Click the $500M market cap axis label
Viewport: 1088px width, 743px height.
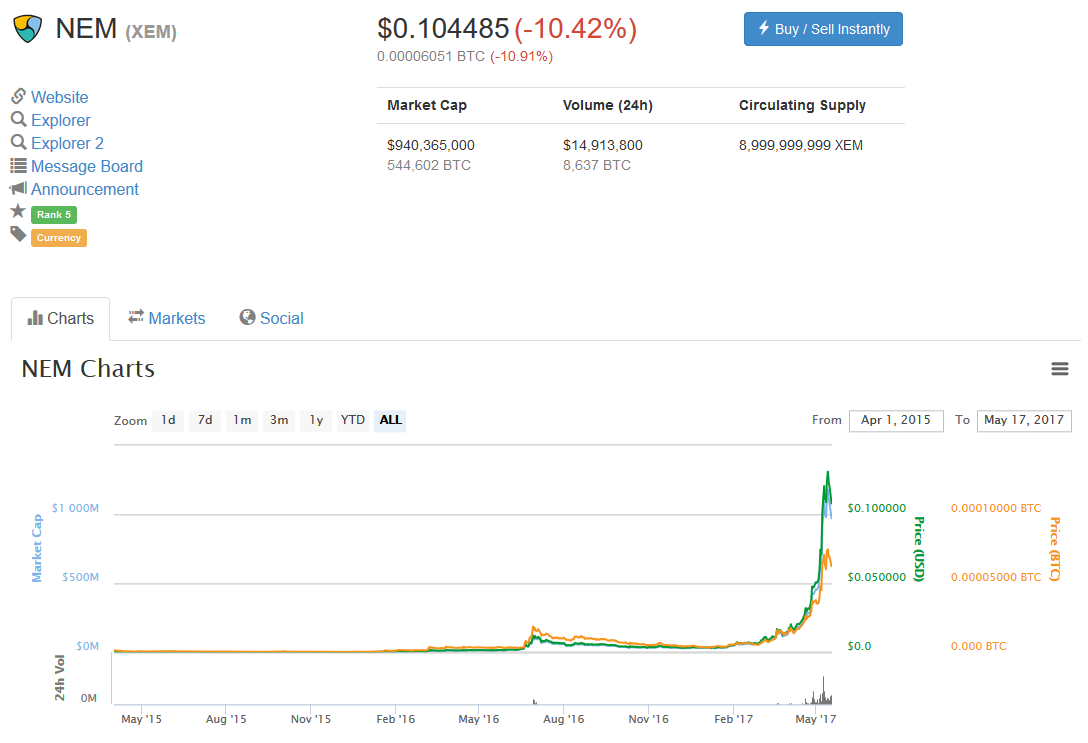[80, 577]
